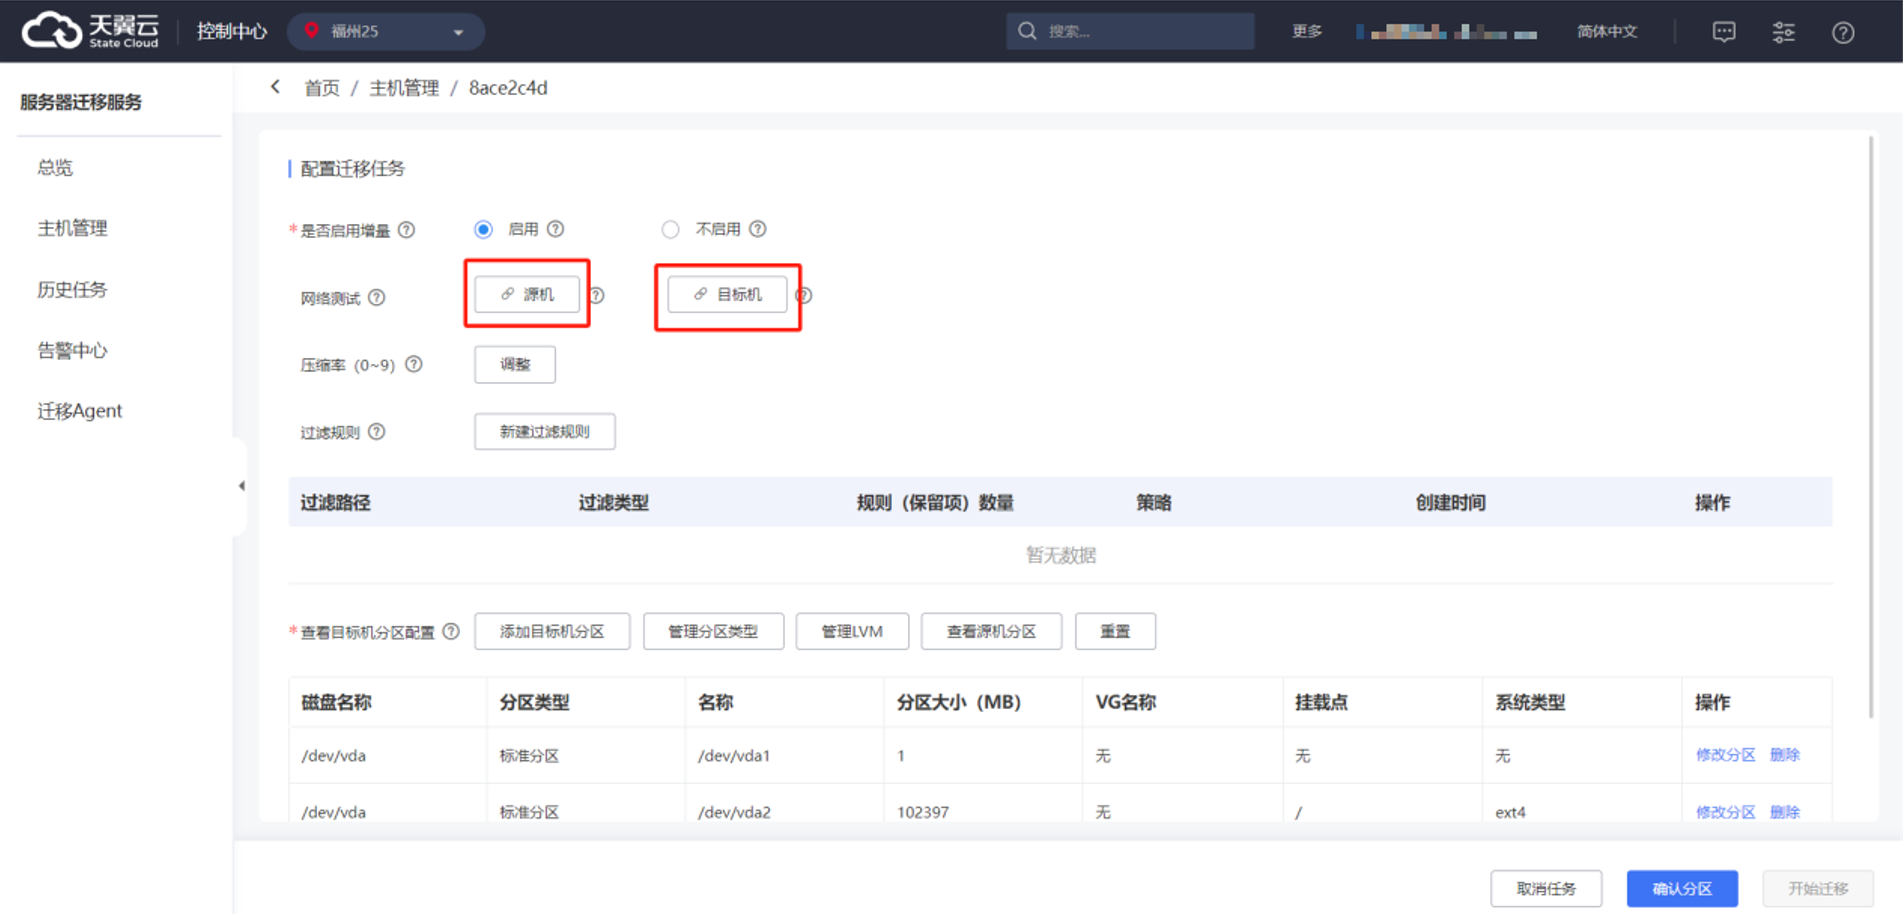Show help for 查看目标机分区配置
The height and width of the screenshot is (914, 1903).
click(451, 632)
